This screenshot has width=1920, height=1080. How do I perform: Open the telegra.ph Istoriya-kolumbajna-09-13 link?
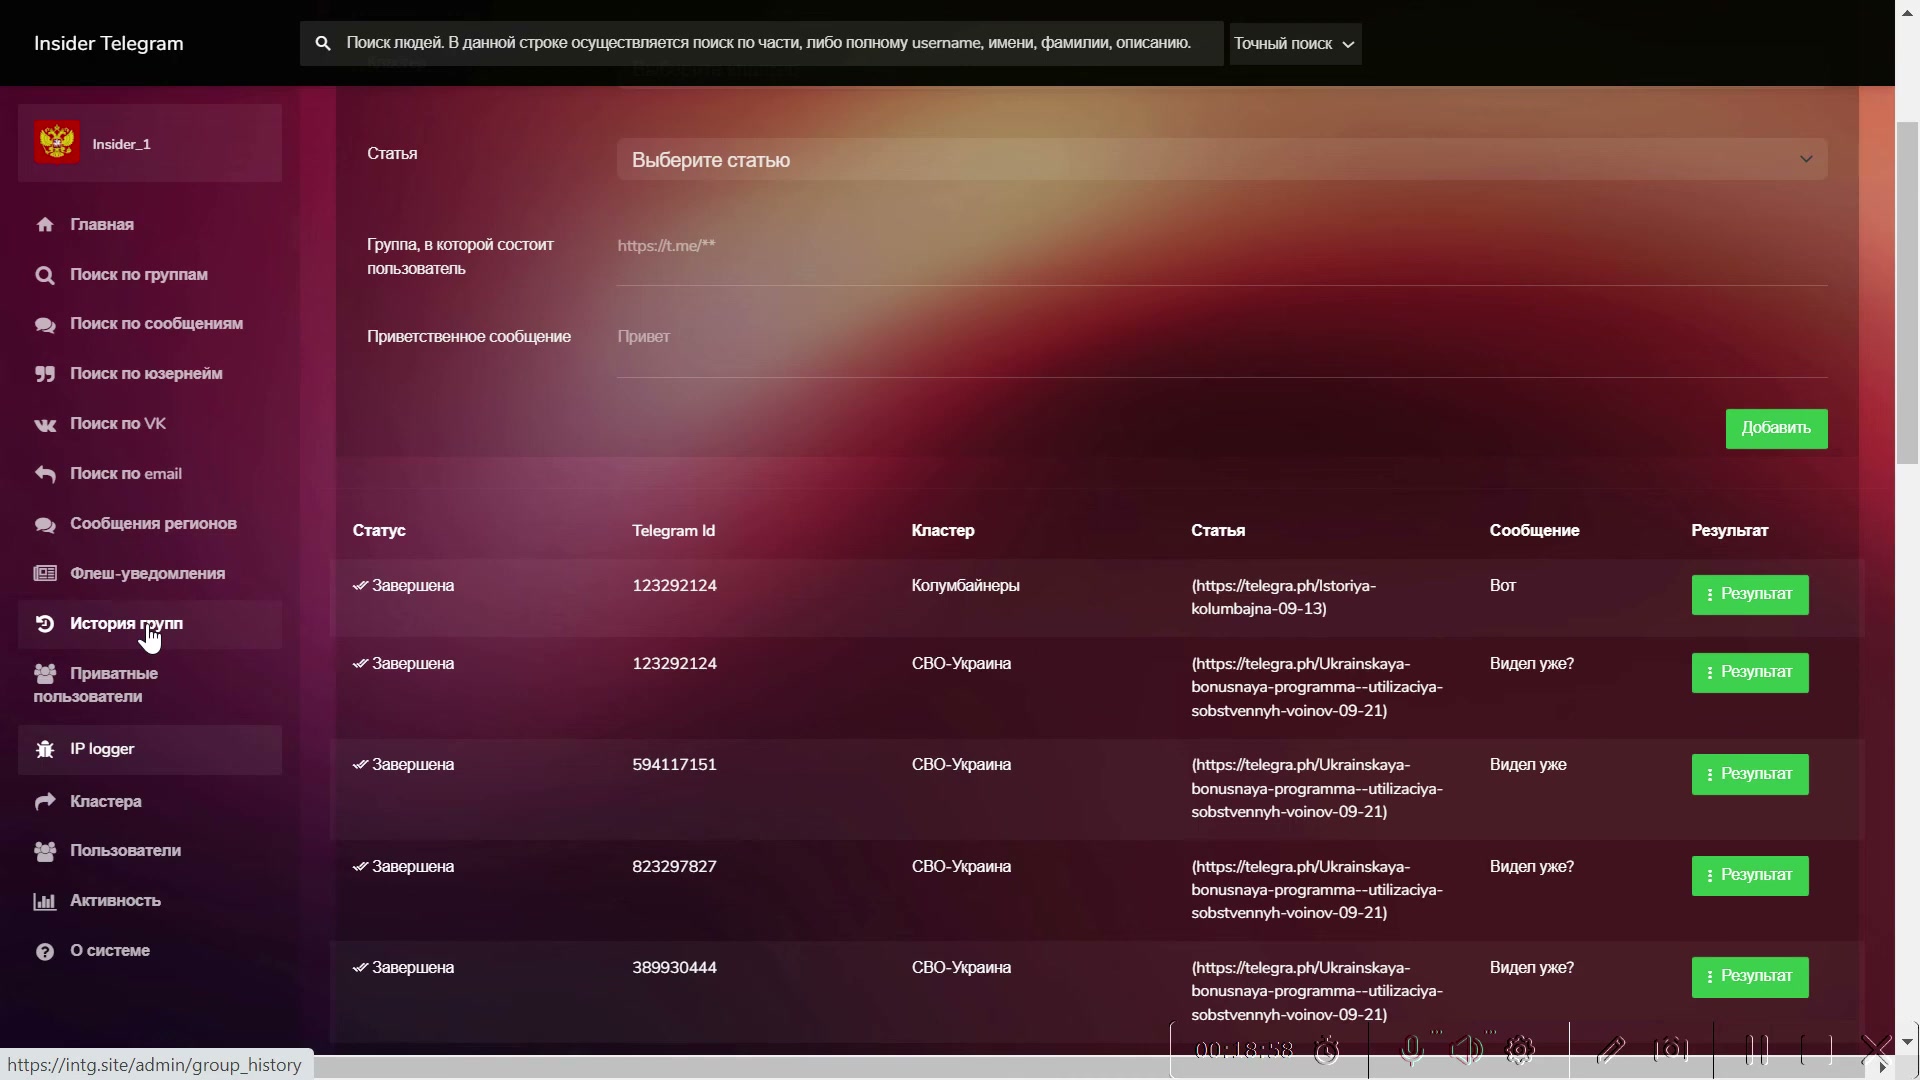[1284, 597]
